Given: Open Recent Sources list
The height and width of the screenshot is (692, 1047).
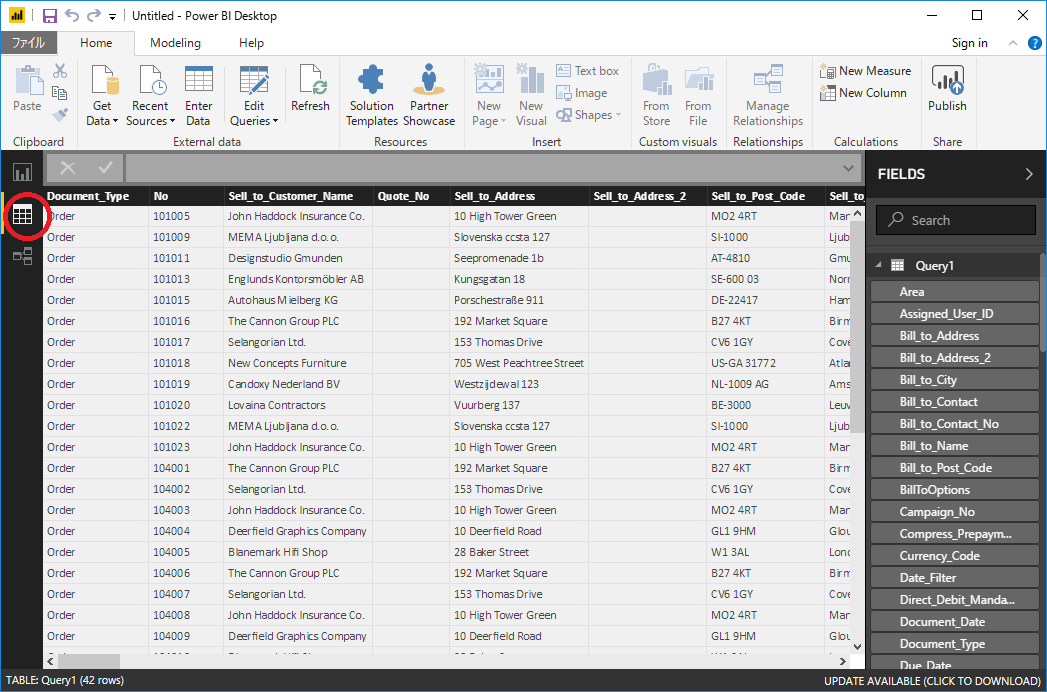Looking at the screenshot, I should [150, 96].
